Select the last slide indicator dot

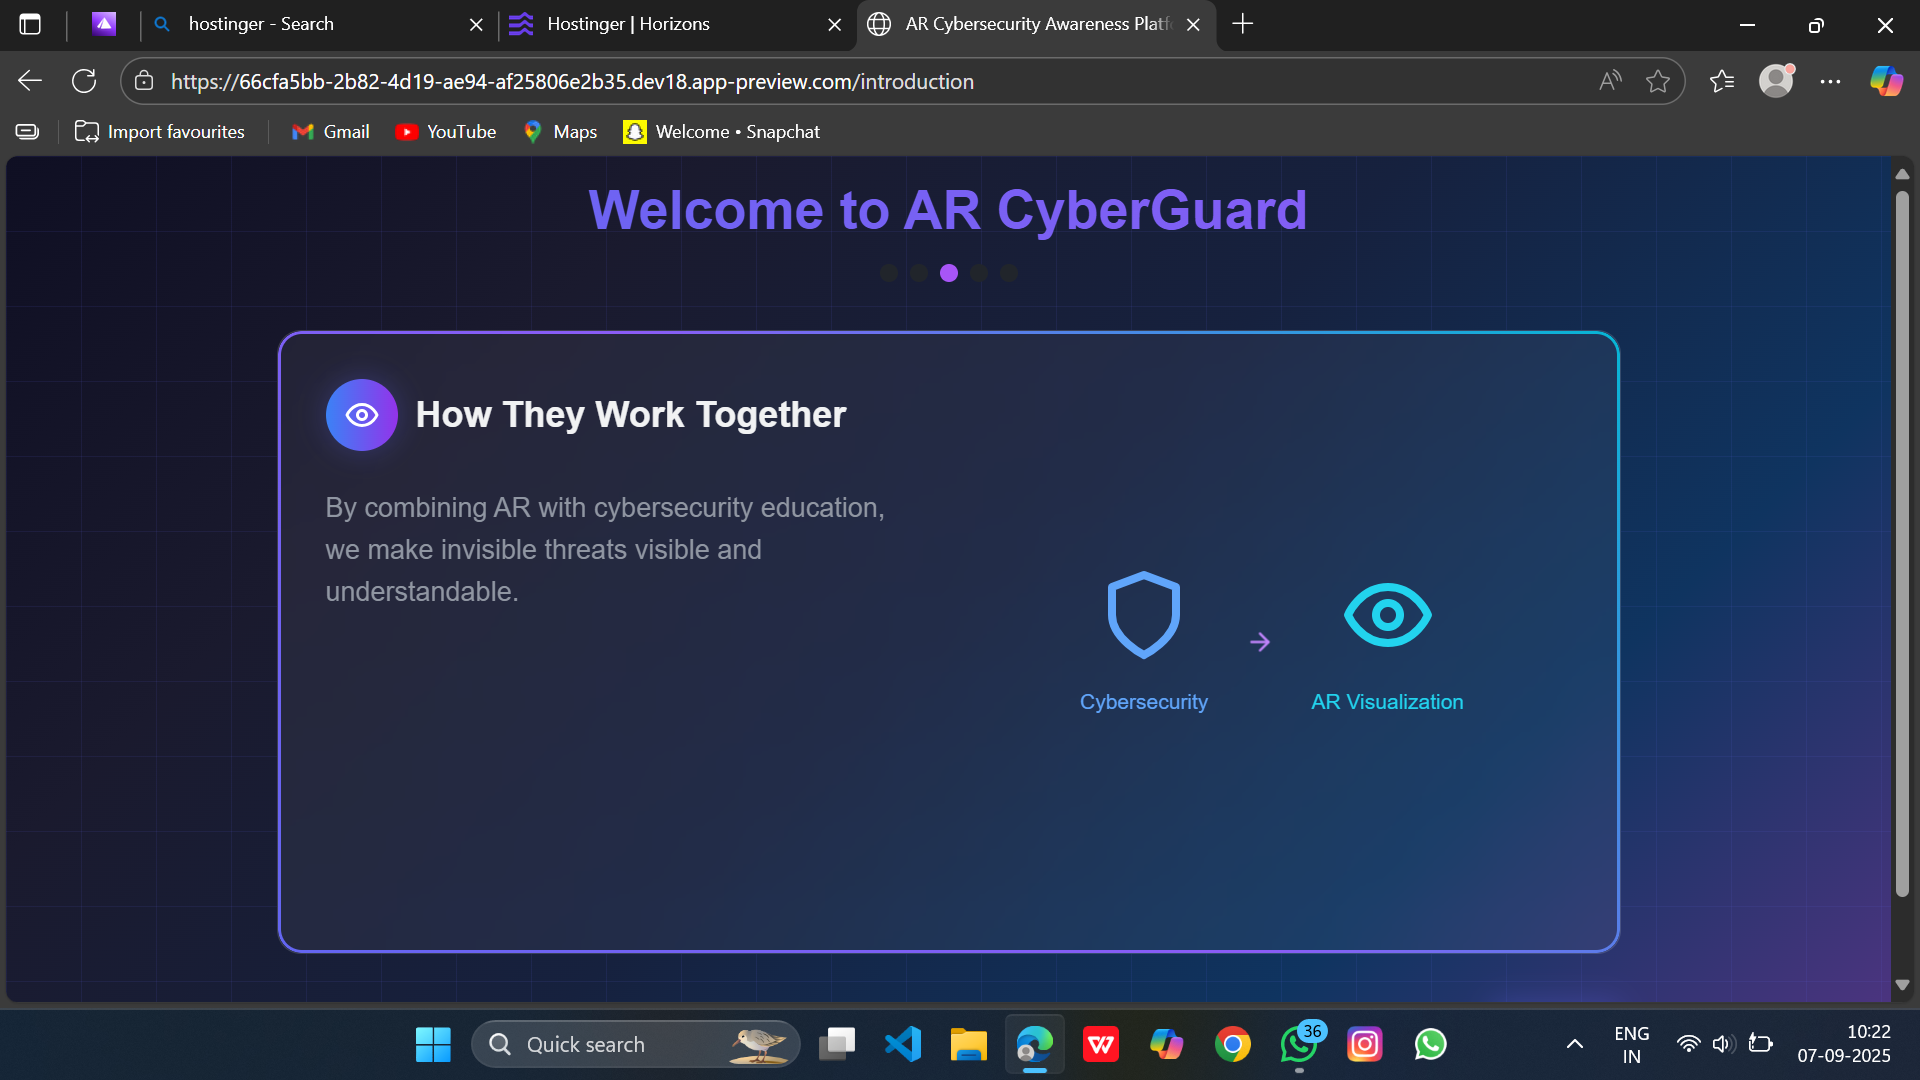click(1009, 273)
